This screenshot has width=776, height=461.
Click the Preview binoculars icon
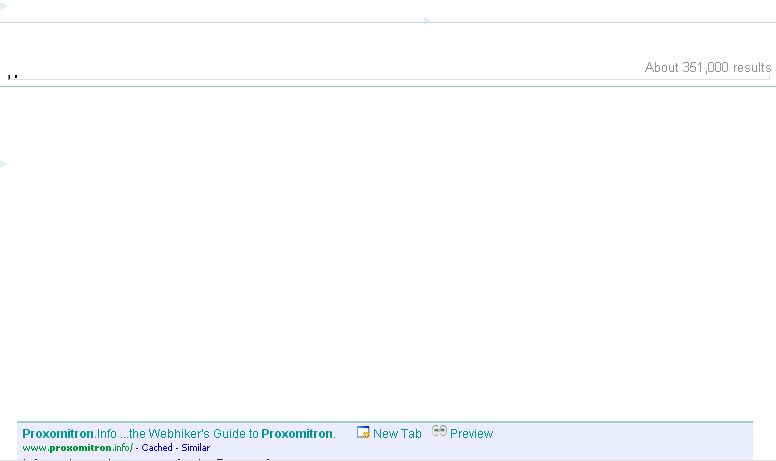(x=439, y=431)
